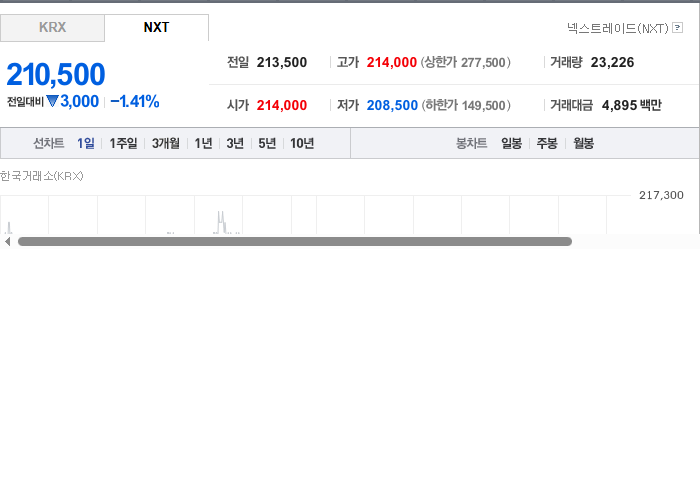Show the 1일 line chart
The width and height of the screenshot is (700, 490).
coord(86,143)
